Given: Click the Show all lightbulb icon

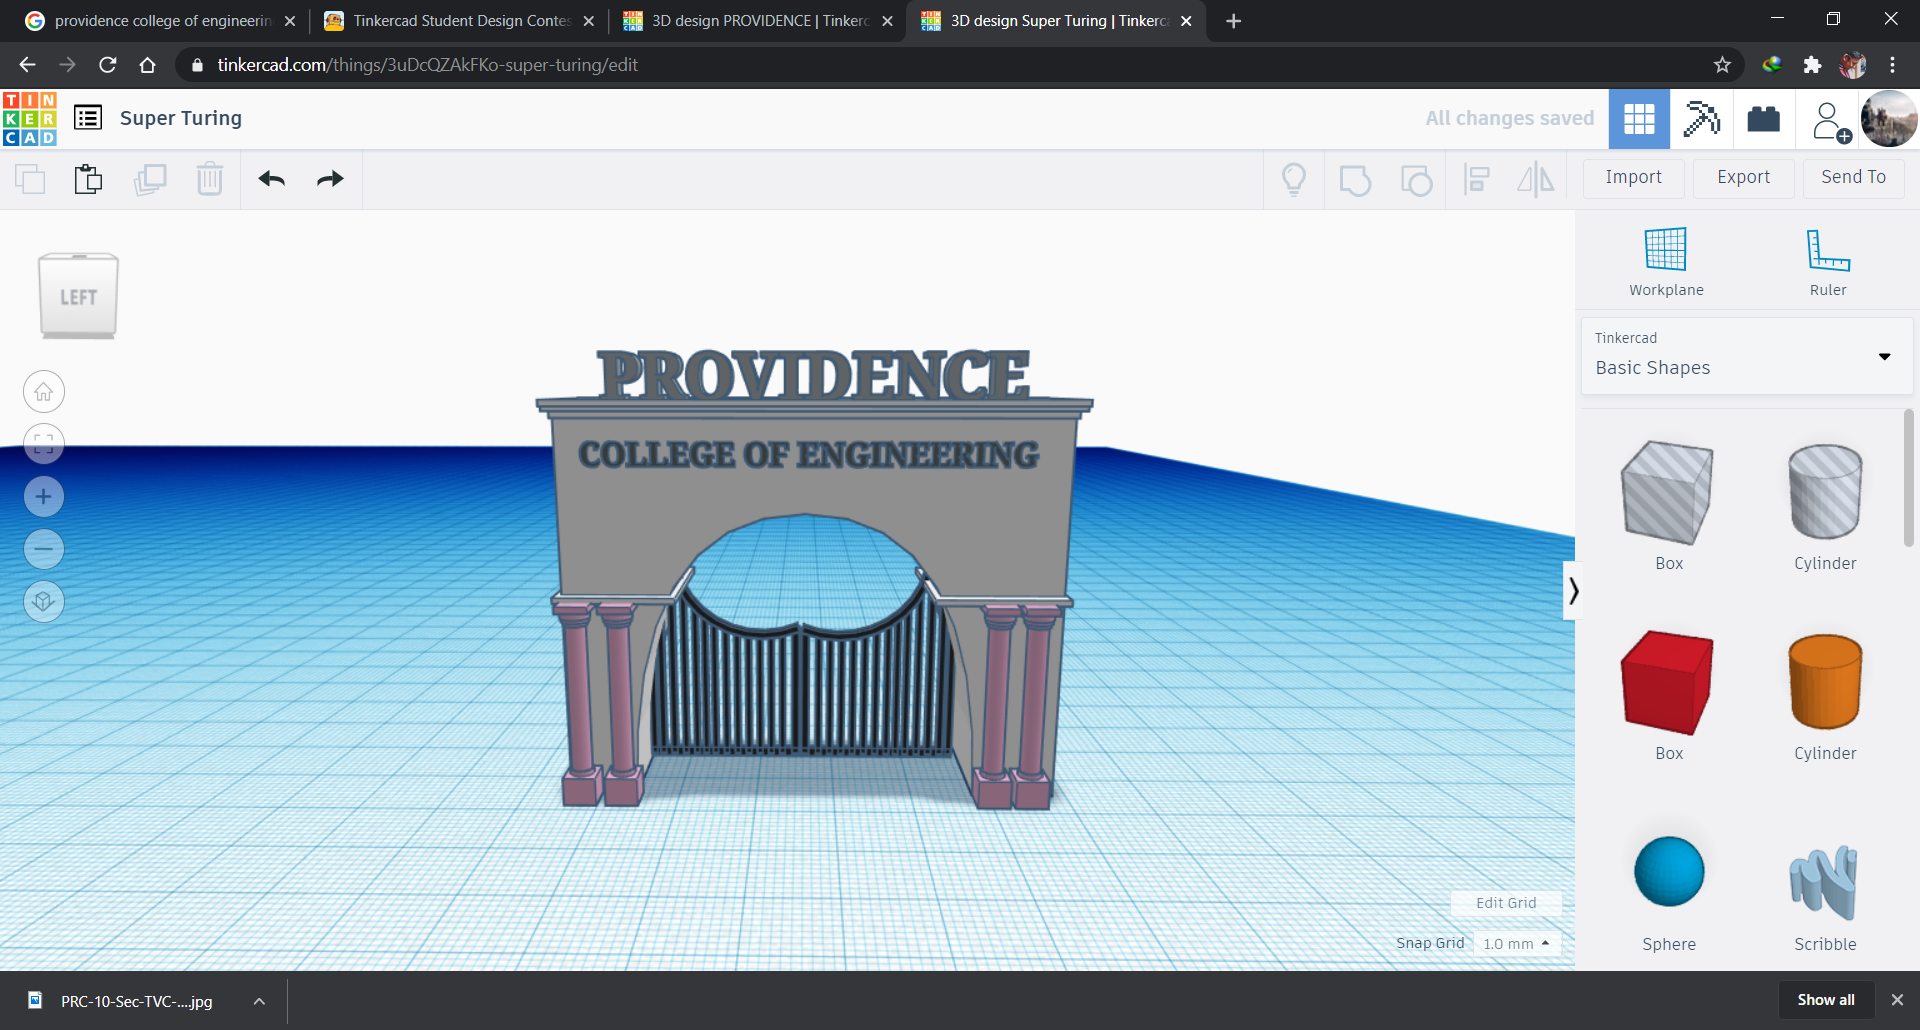Looking at the screenshot, I should coord(1294,179).
